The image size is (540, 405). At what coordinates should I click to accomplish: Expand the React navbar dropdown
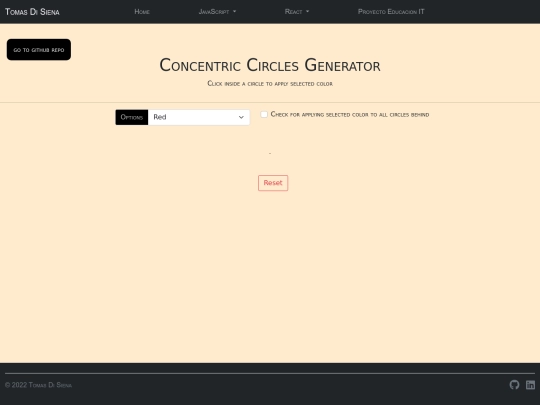point(297,12)
